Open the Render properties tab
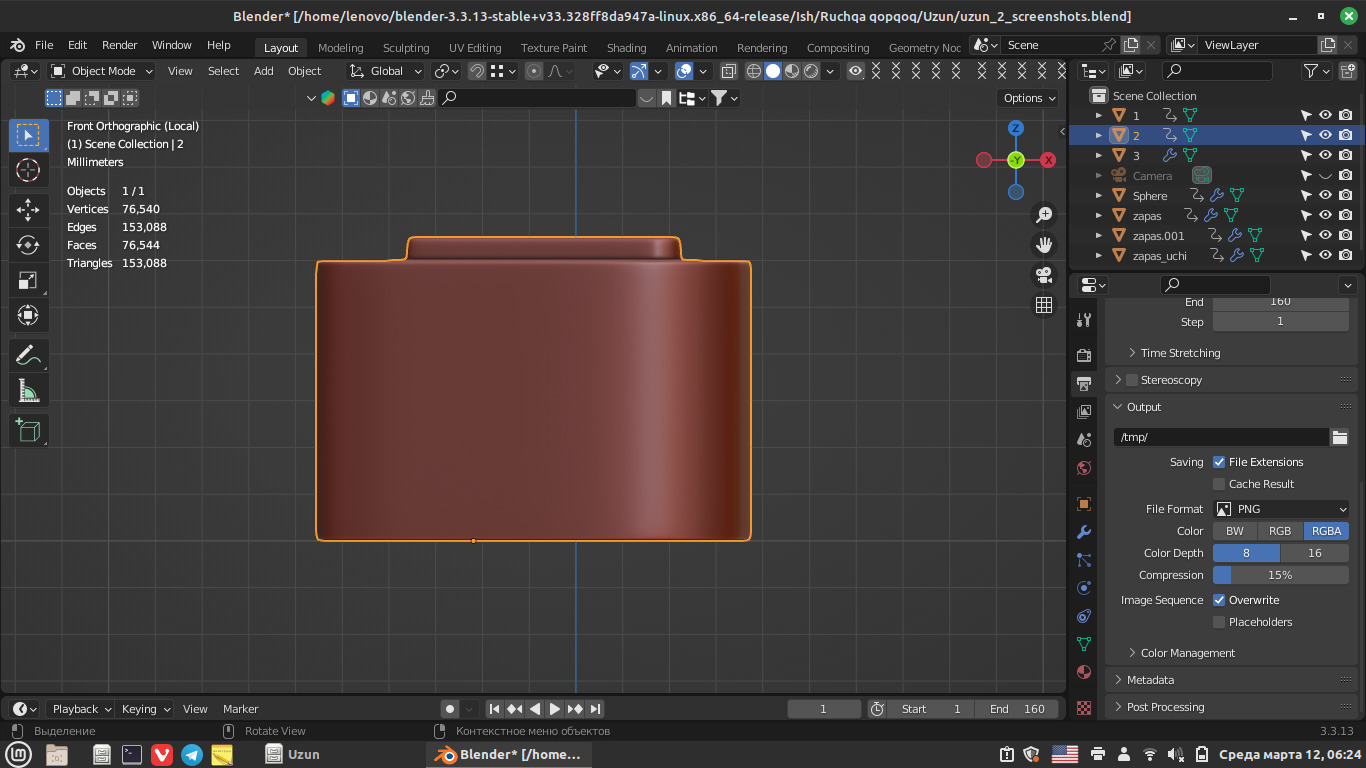1366x768 pixels. pyautogui.click(x=1084, y=355)
